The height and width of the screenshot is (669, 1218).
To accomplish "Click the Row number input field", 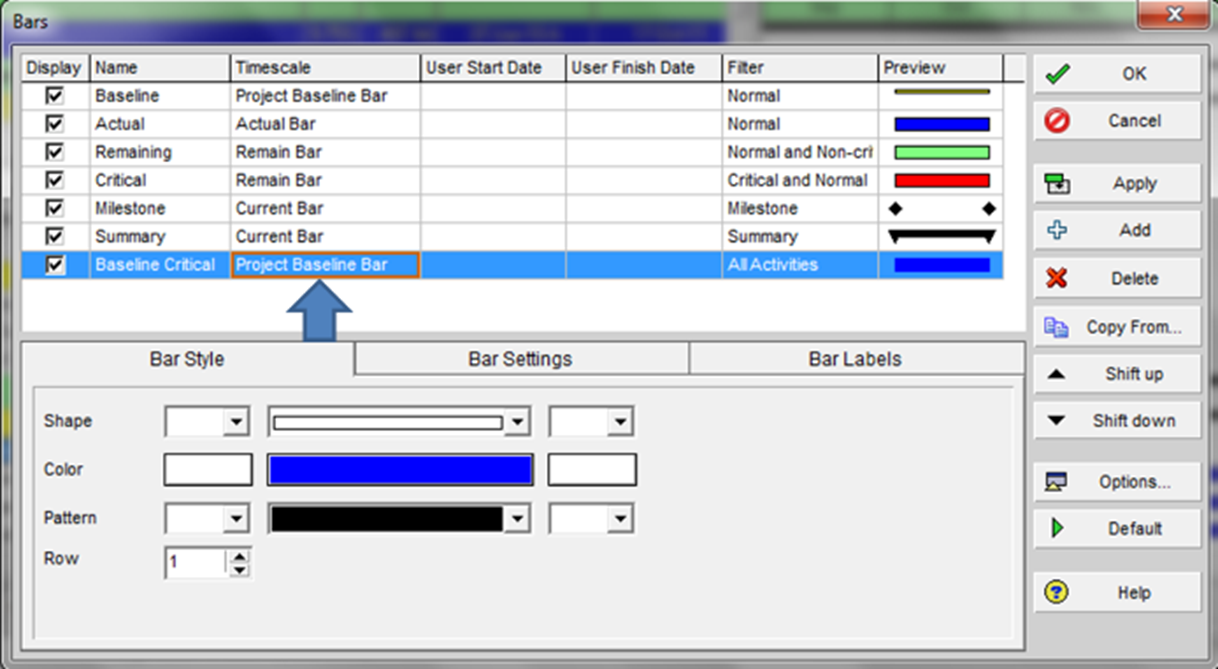I will click(x=197, y=562).
